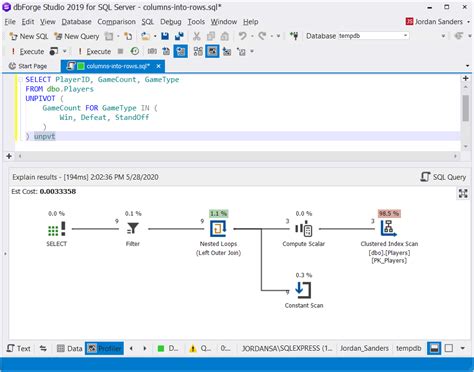This screenshot has width=474, height=372.
Task: Switch to the Data view
Action: 70,348
